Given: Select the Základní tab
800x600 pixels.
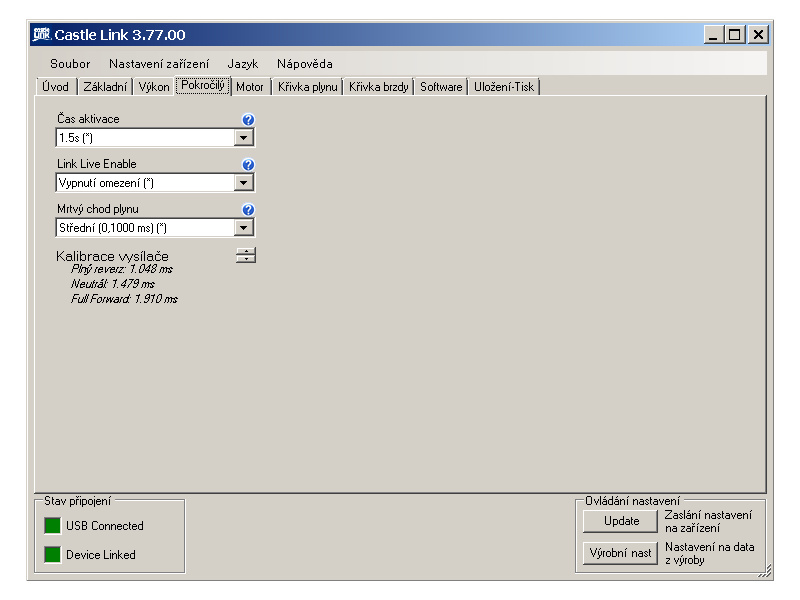Looking at the screenshot, I should tap(104, 87).
